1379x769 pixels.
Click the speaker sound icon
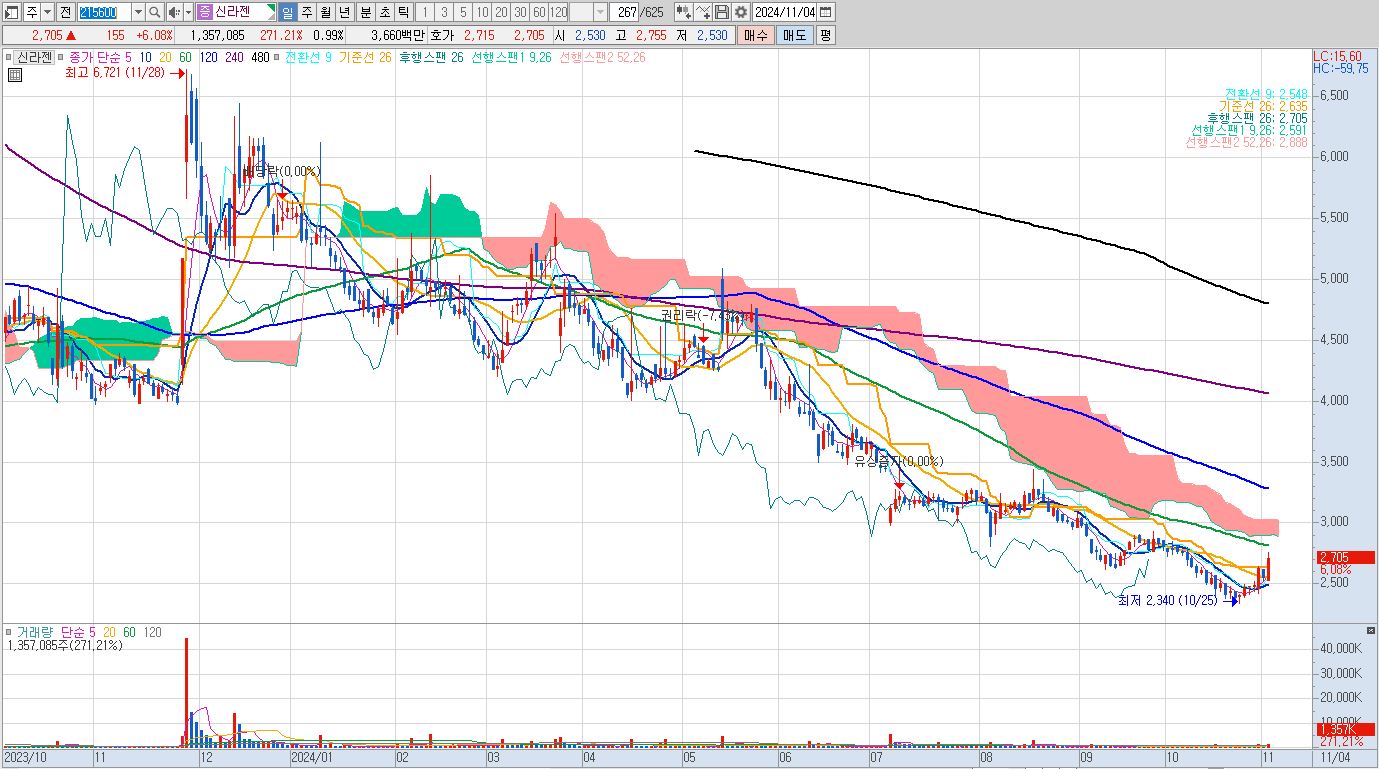click(x=175, y=12)
